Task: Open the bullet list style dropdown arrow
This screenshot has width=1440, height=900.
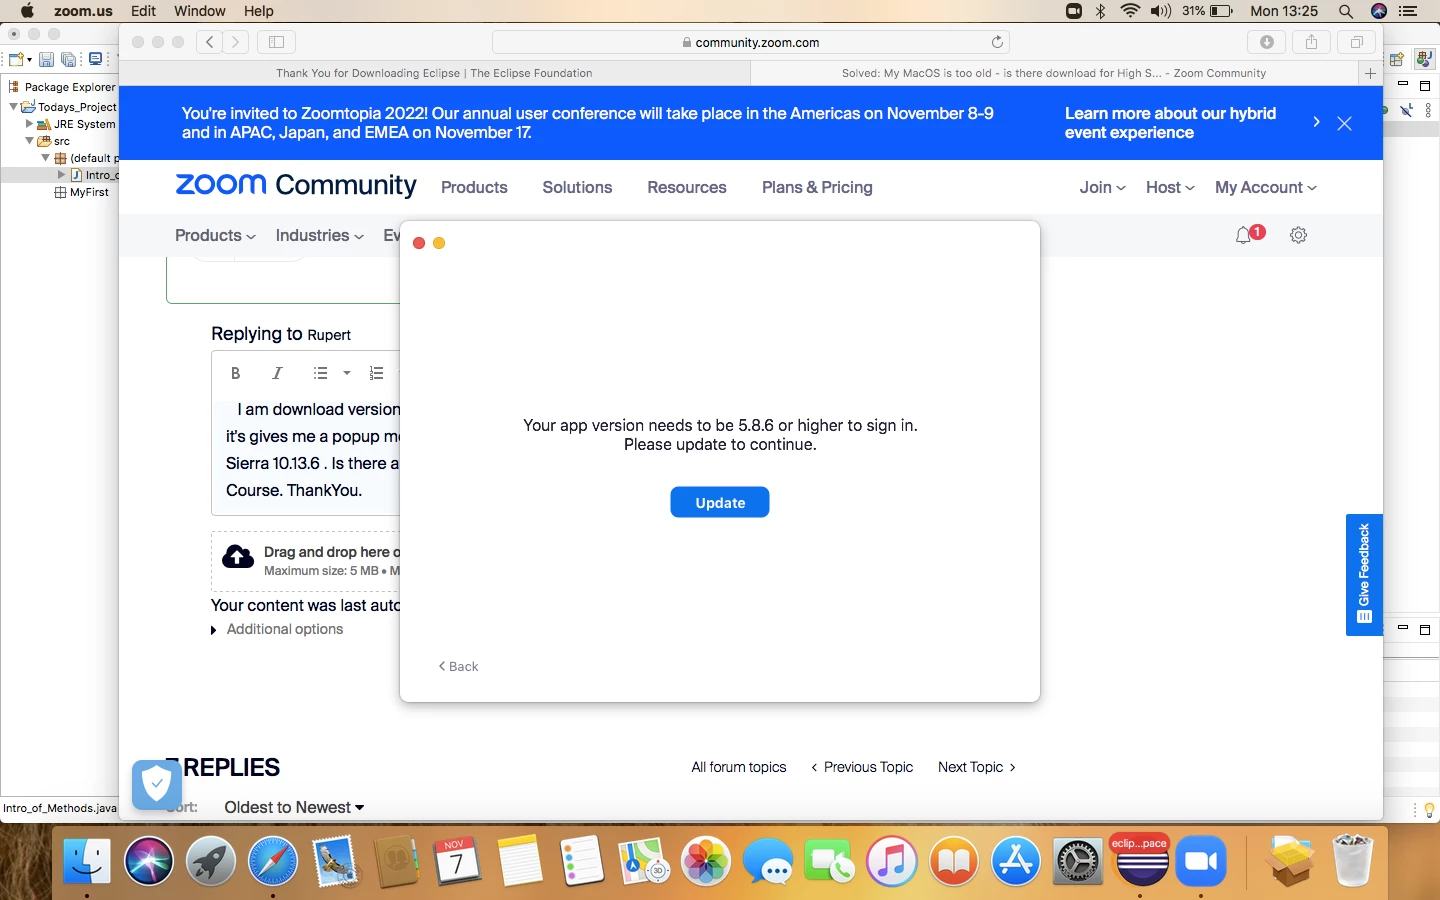Action: point(347,373)
